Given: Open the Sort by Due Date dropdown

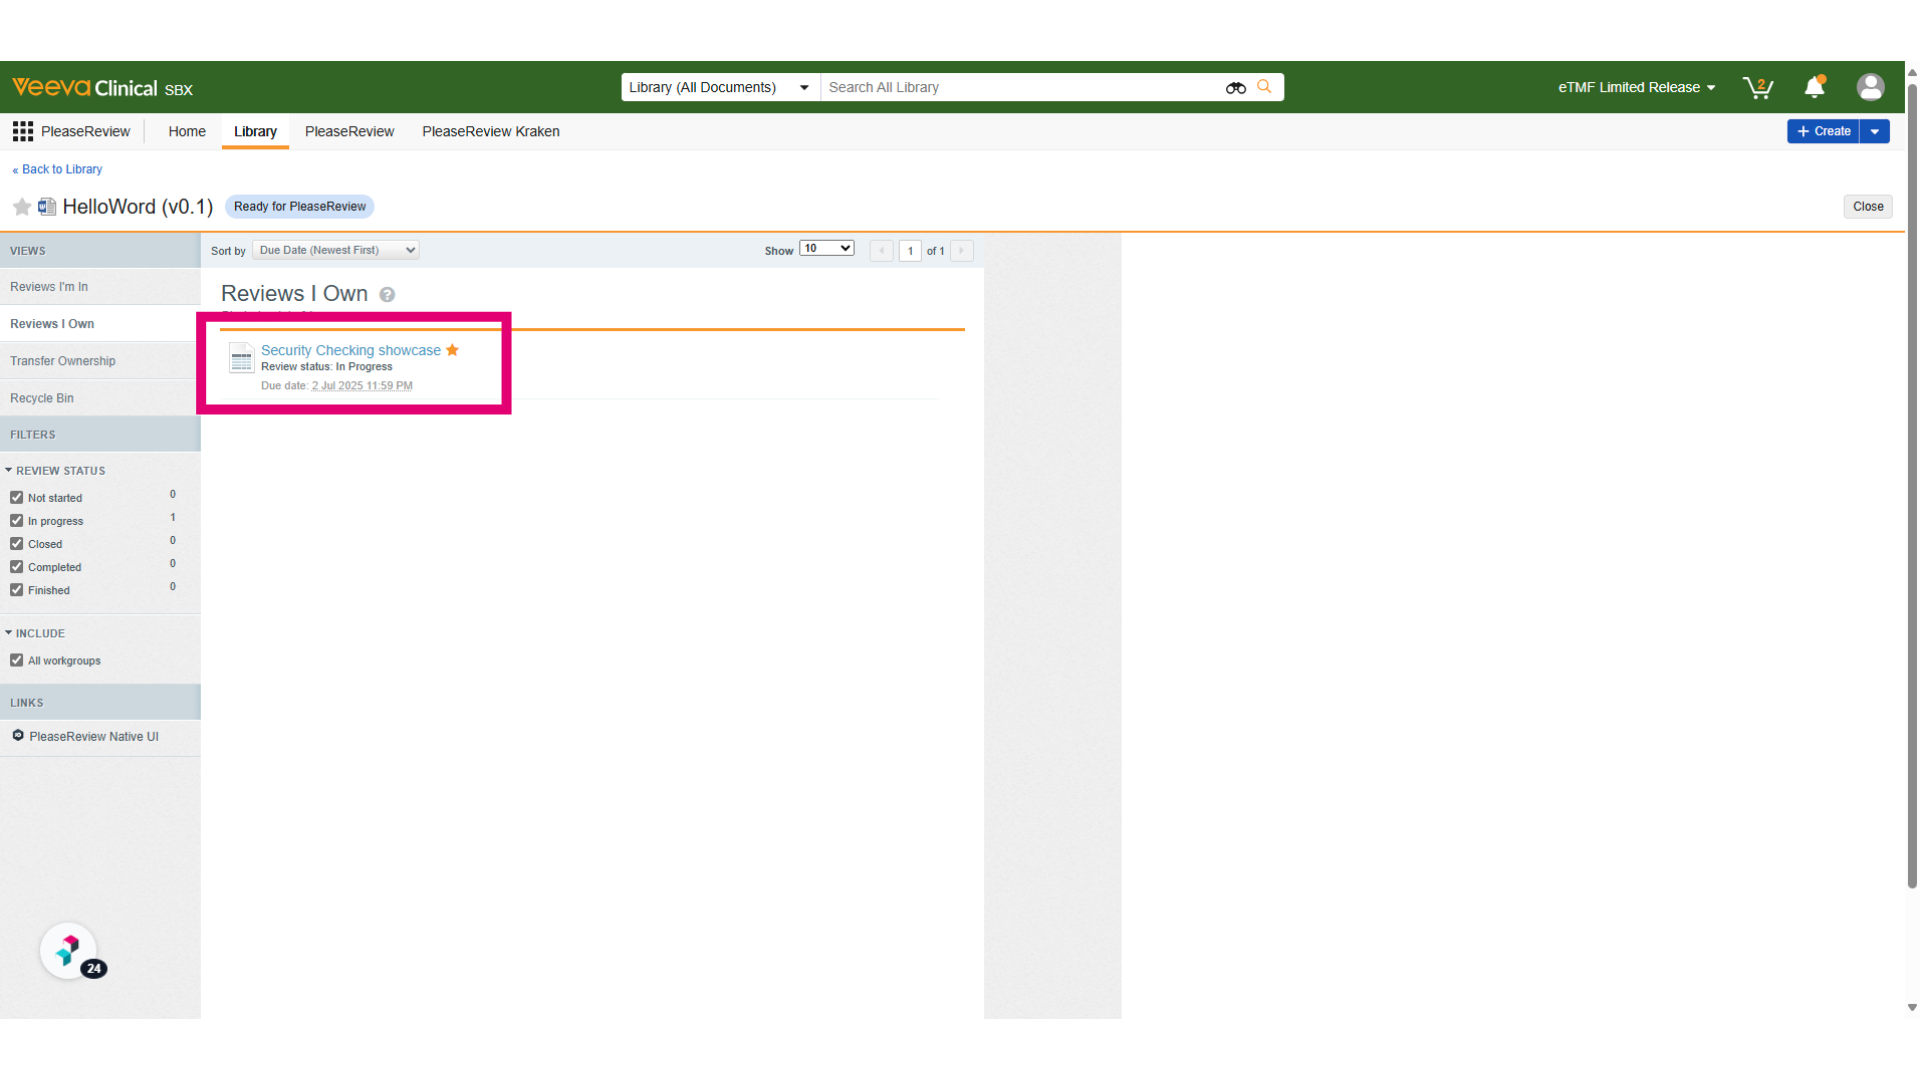Looking at the screenshot, I should [336, 250].
